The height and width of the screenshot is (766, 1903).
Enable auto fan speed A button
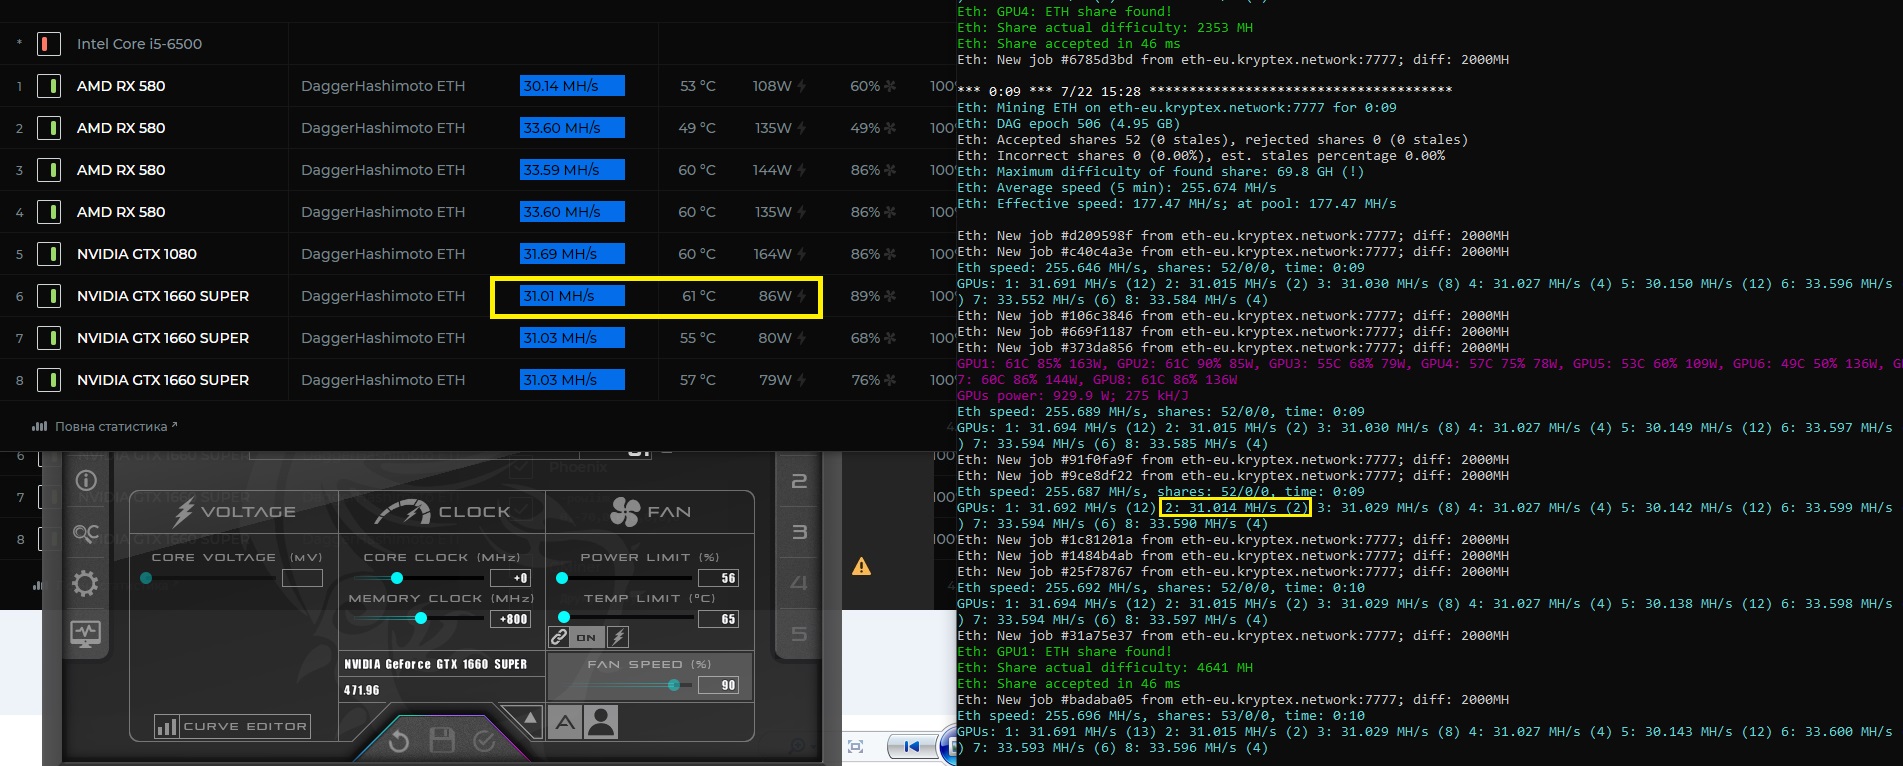pyautogui.click(x=565, y=722)
